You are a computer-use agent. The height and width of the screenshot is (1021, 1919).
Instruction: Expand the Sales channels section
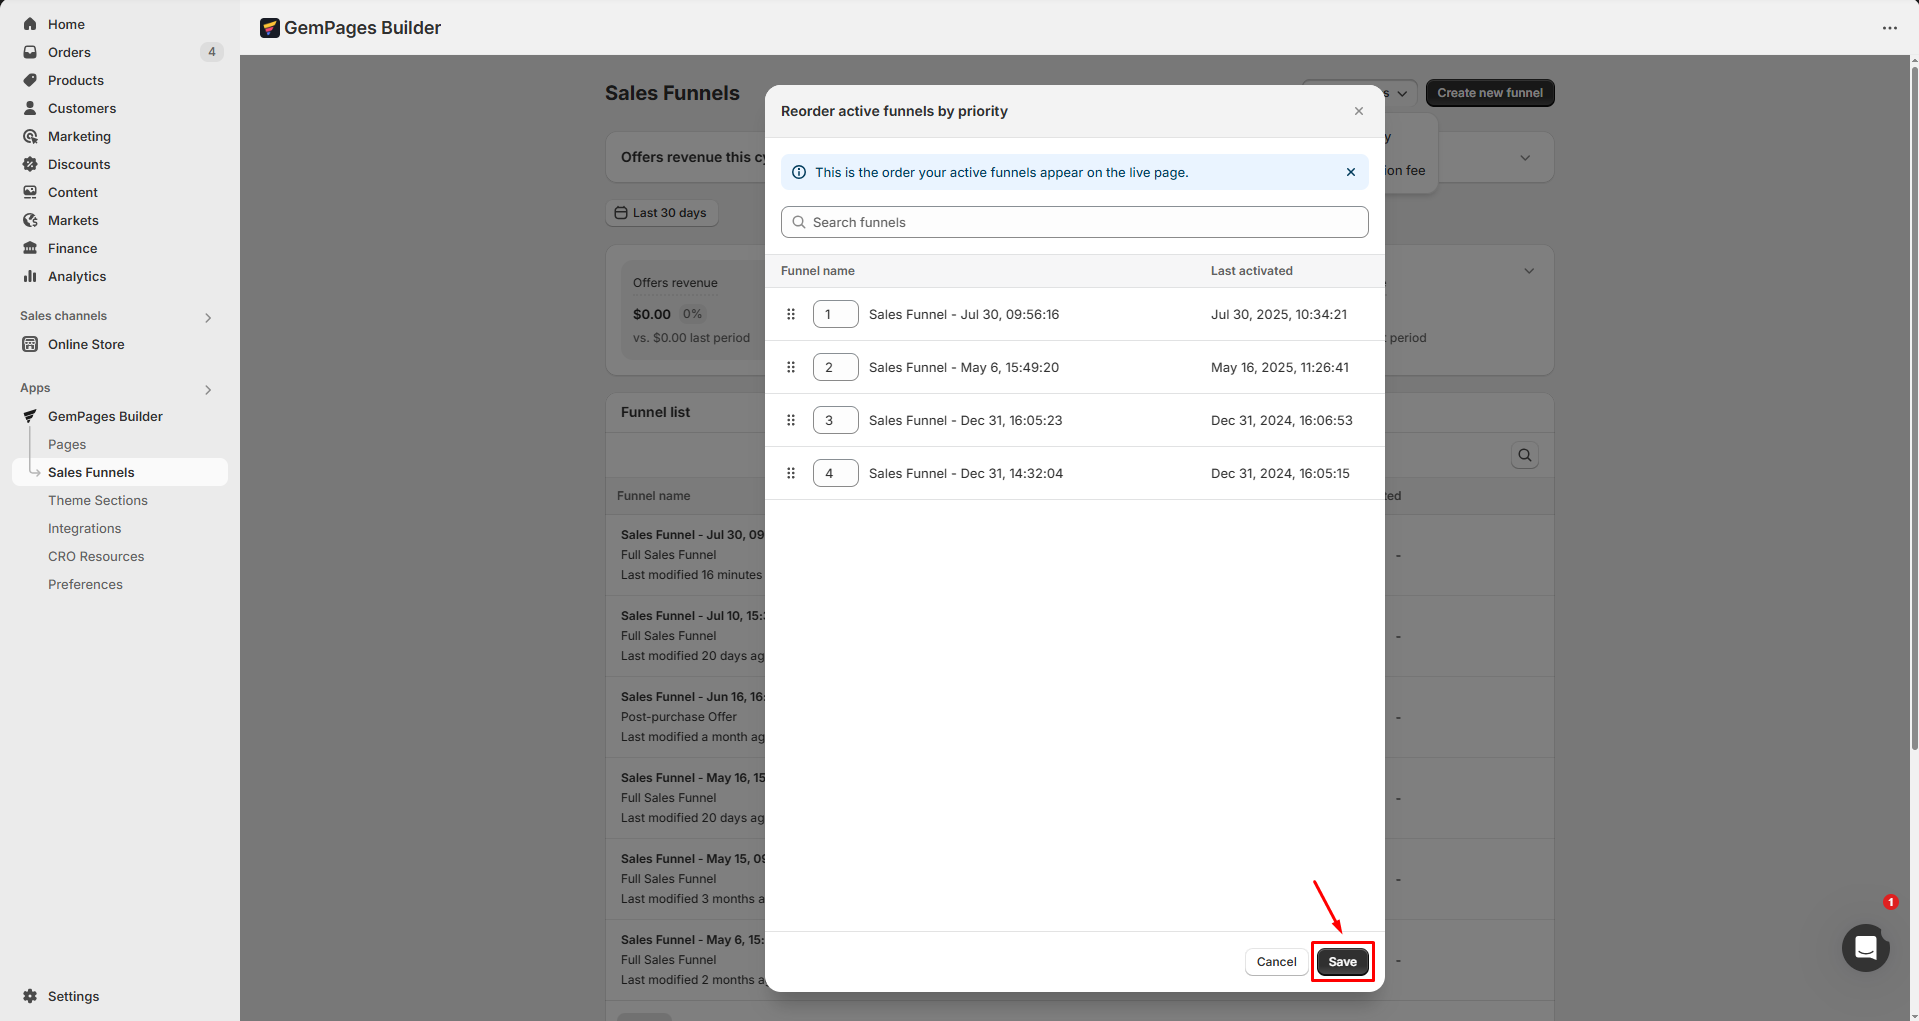coord(208,317)
